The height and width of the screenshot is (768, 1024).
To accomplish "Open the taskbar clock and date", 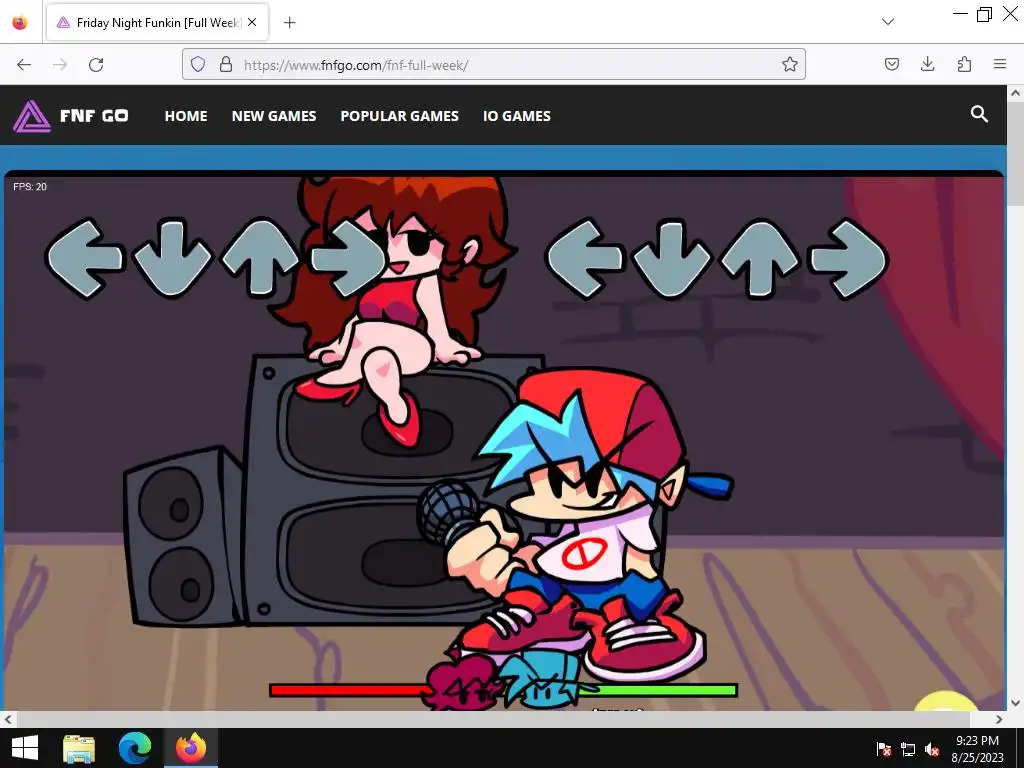I will point(977,749).
